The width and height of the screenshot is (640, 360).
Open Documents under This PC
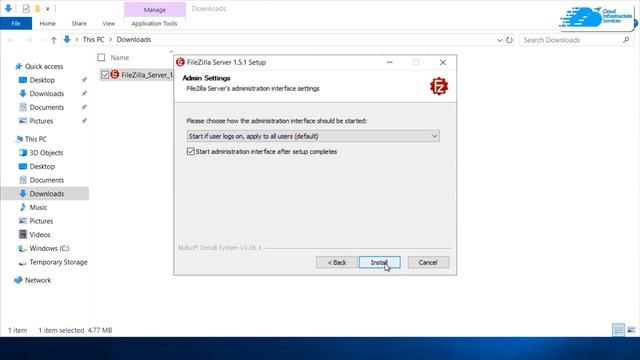pos(47,180)
